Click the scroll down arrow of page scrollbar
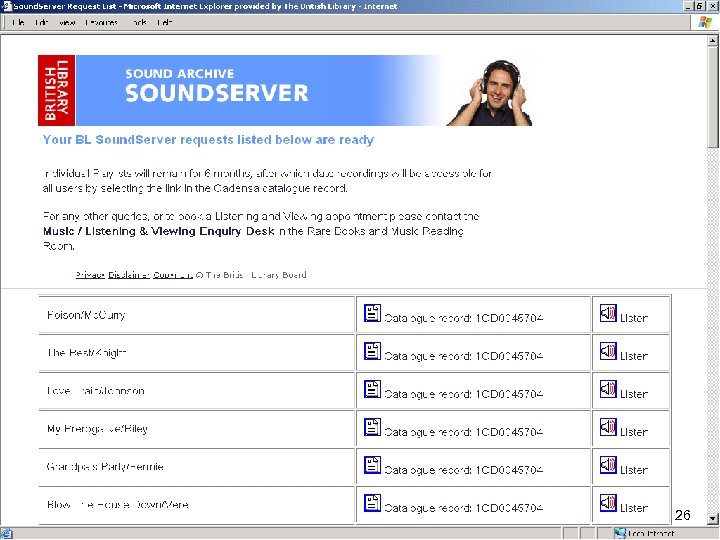Image resolution: width=720 pixels, height=540 pixels. [713, 519]
